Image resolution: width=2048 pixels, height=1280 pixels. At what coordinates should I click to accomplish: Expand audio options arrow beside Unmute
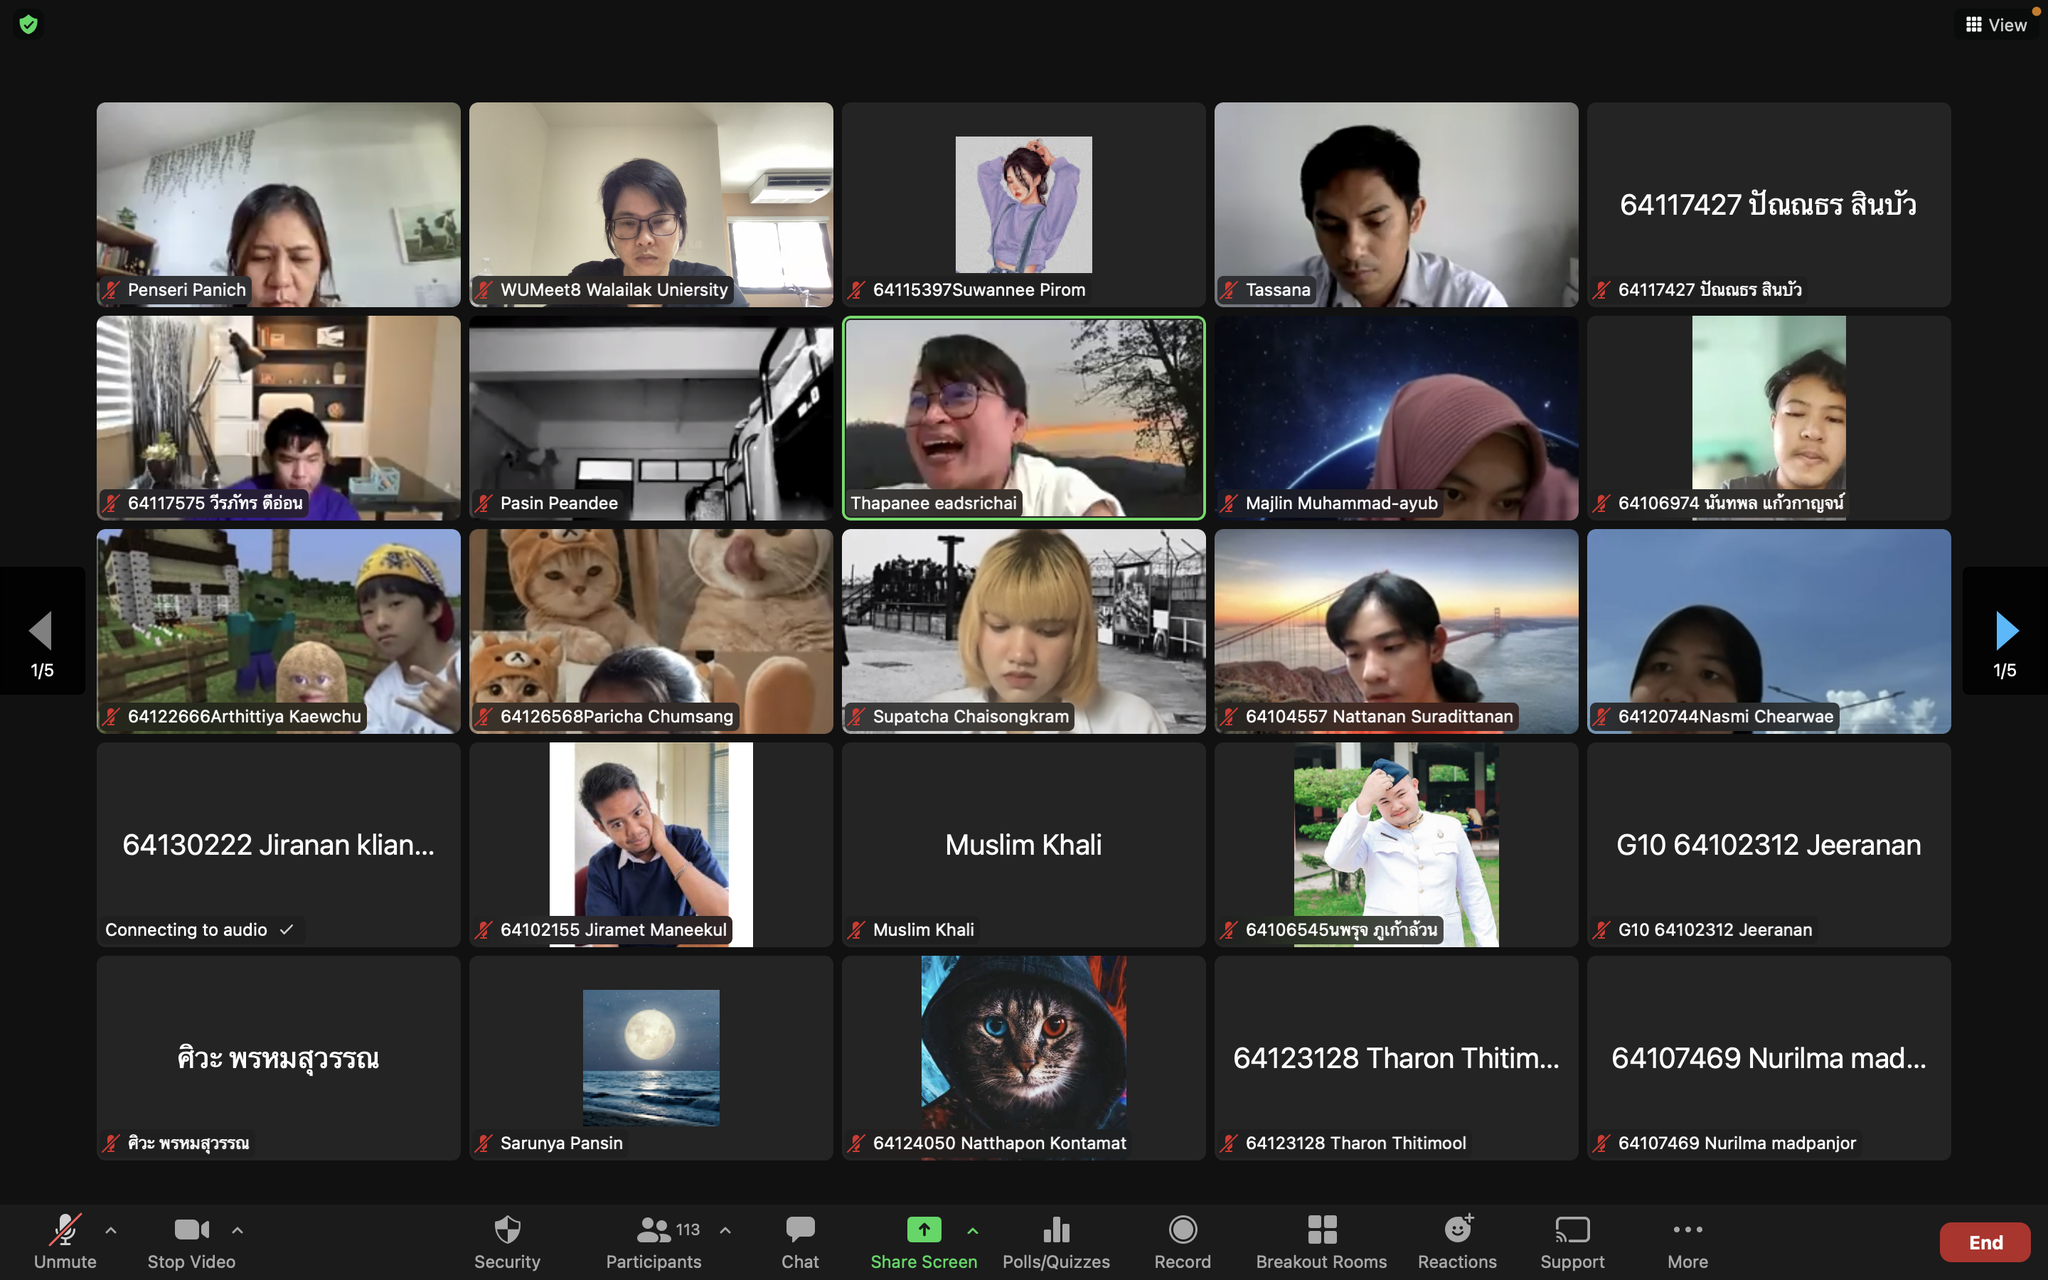111,1230
